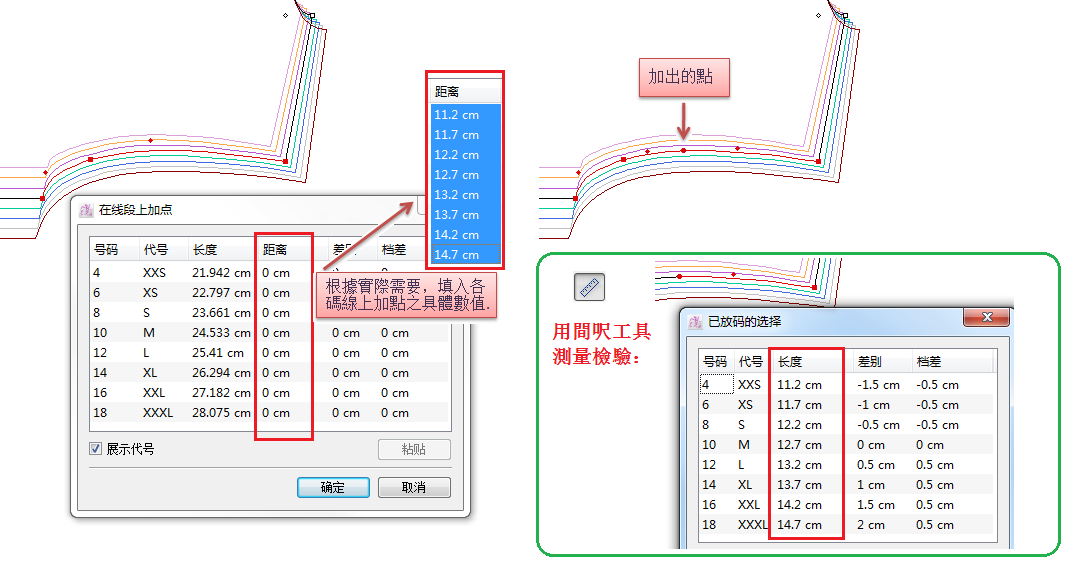Viewport: 1072px width, 572px height.
Task: Click 号码 column header in 在线段上加点 dialog
Action: coord(106,250)
